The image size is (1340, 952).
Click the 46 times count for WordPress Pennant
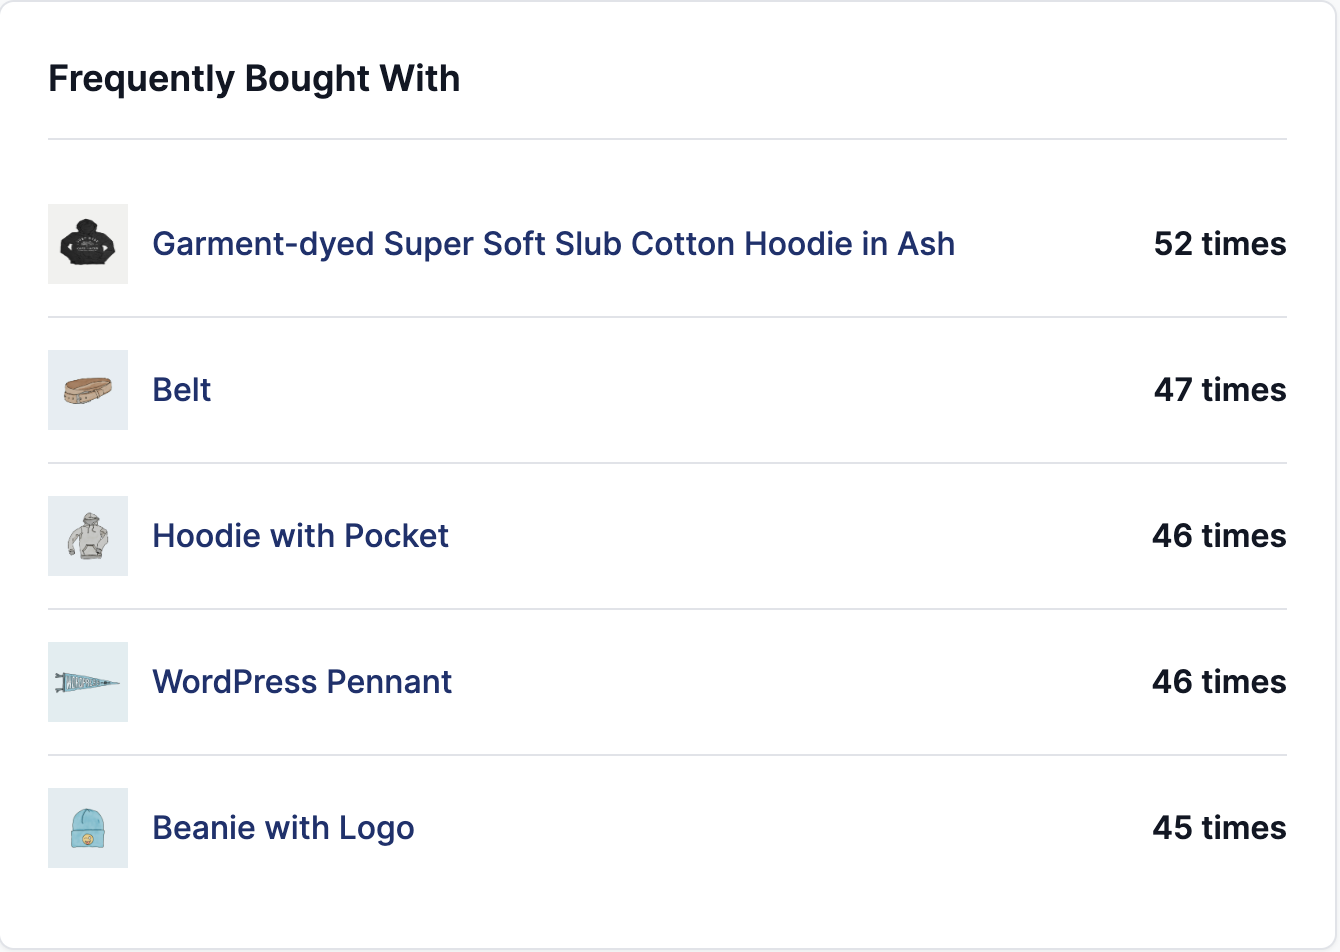(1219, 682)
